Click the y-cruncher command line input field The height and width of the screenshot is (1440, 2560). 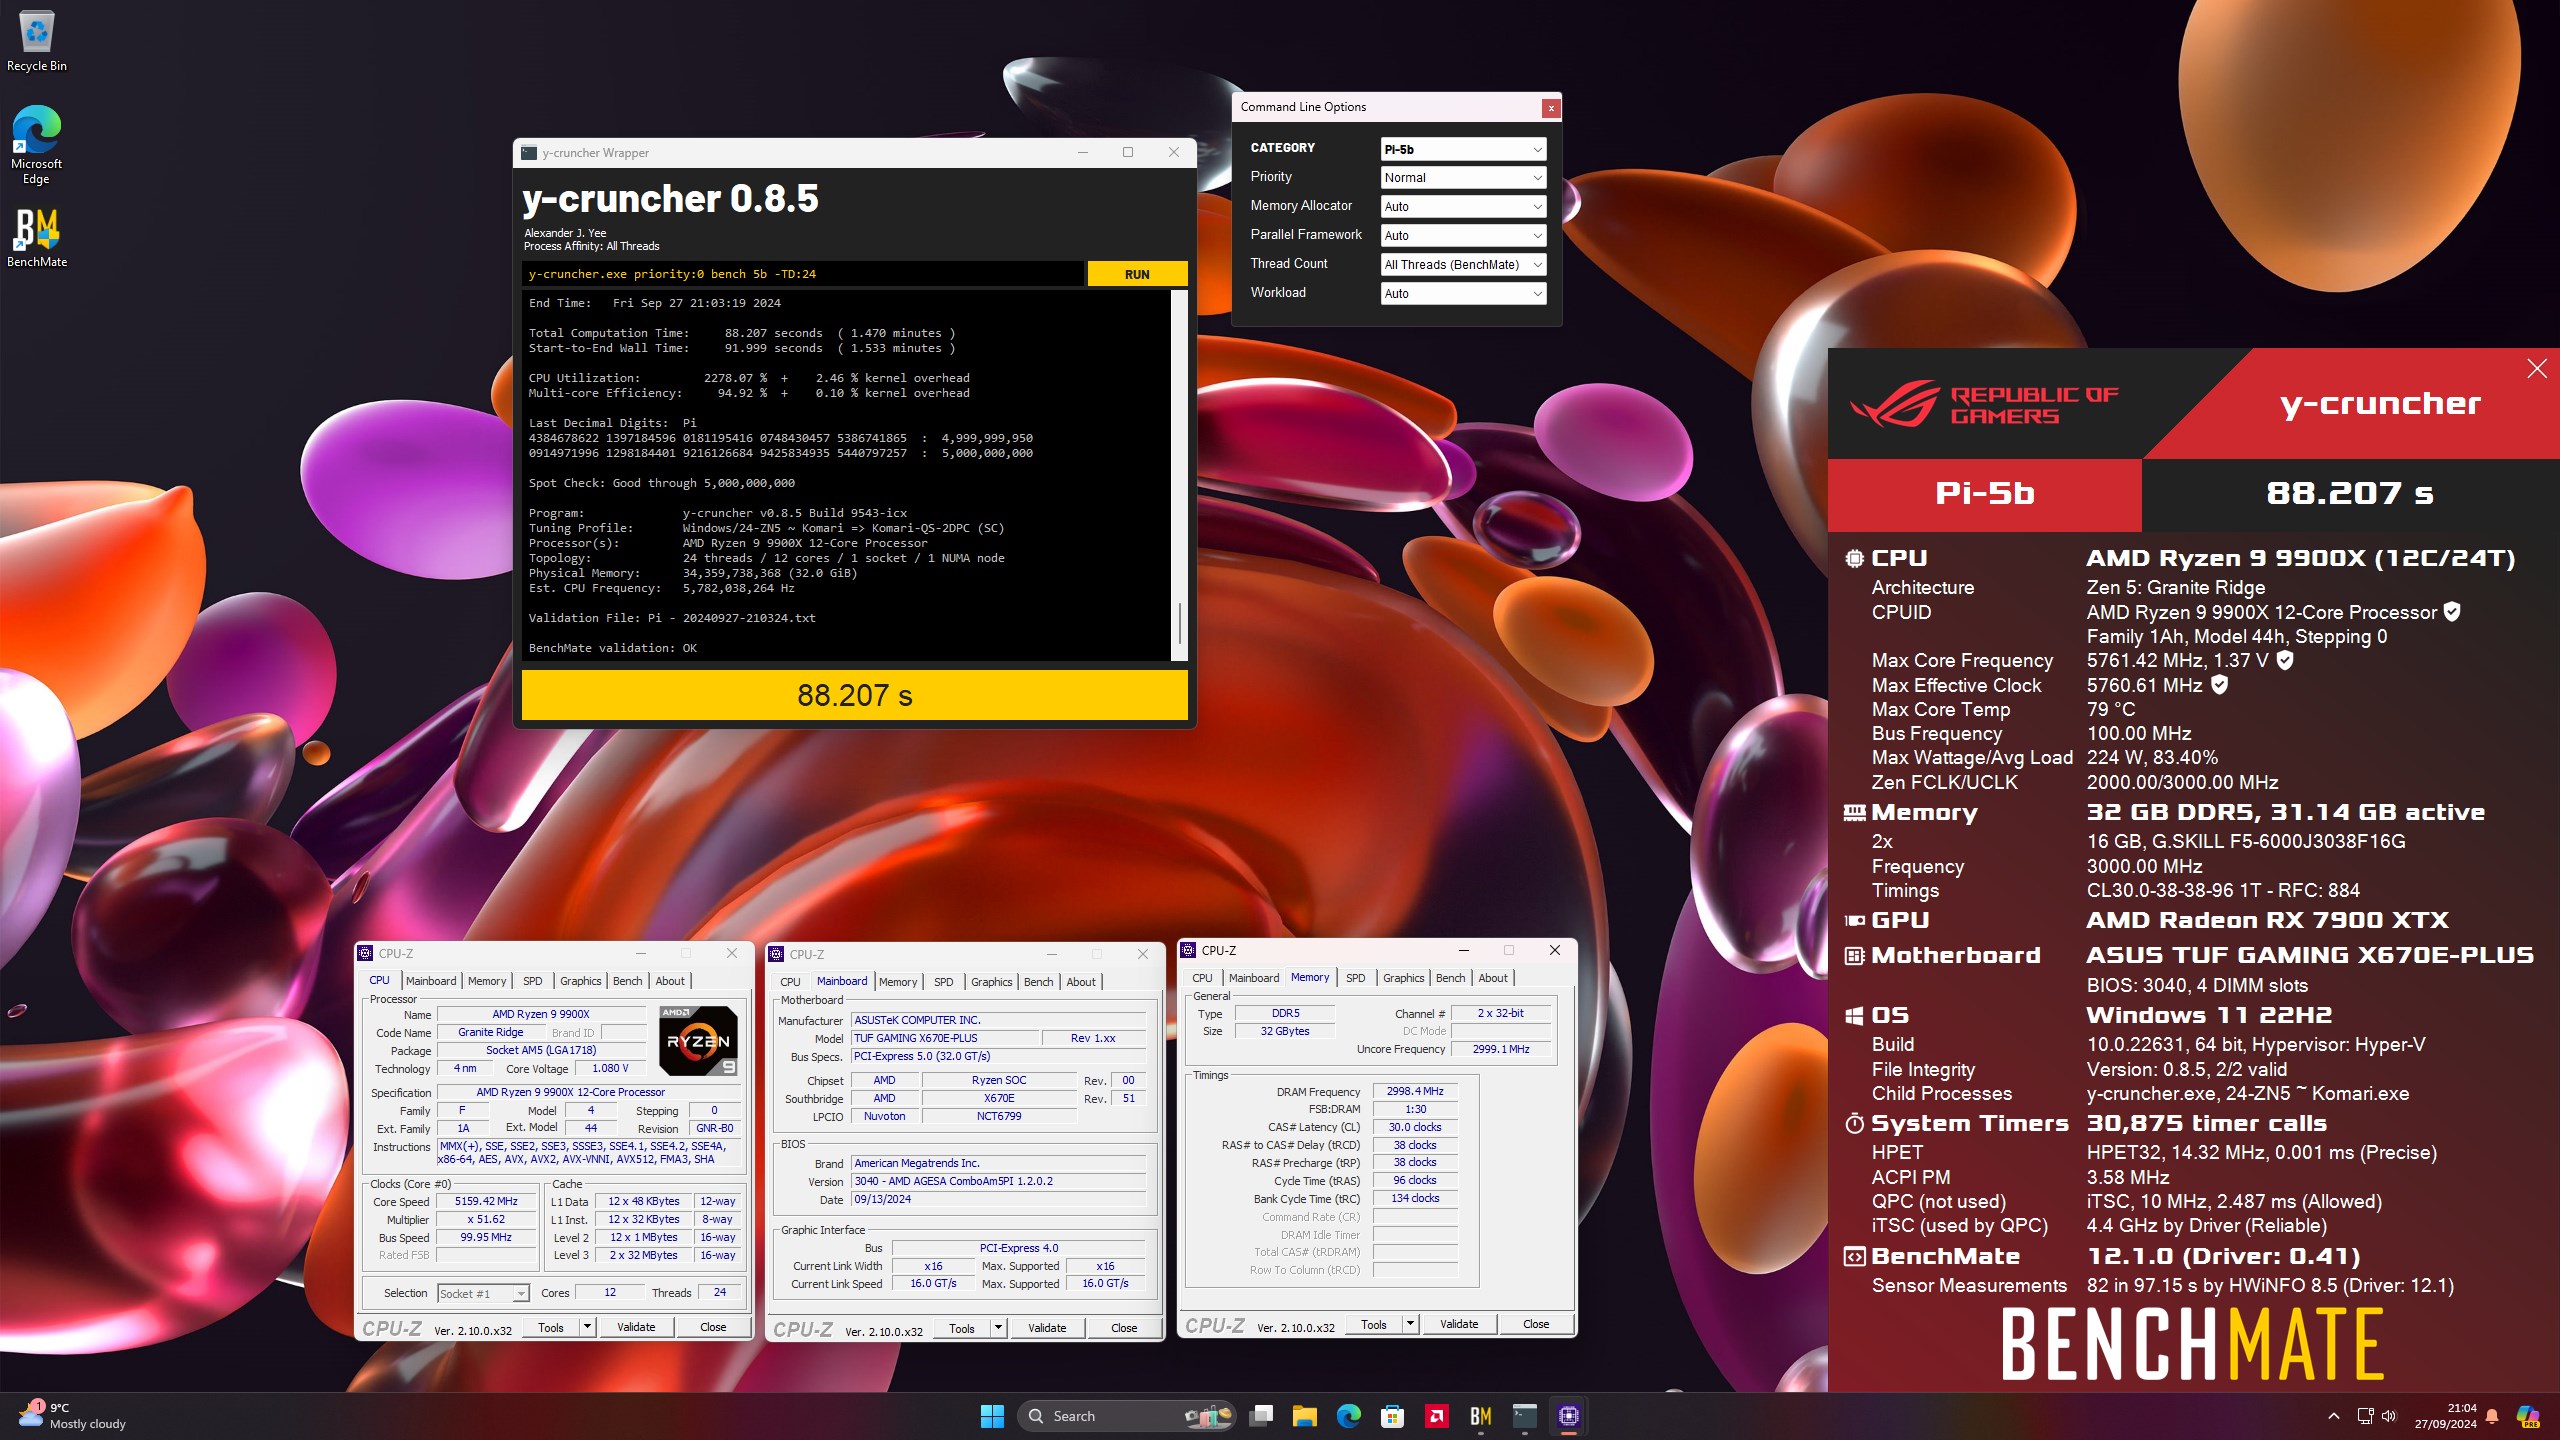(803, 274)
